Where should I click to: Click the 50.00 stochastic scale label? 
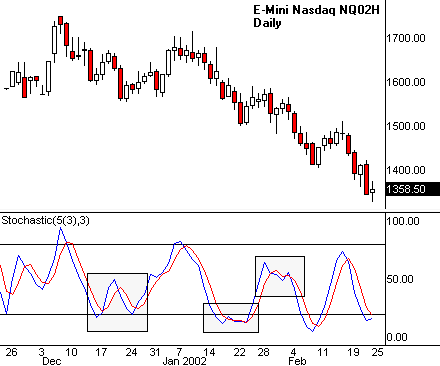point(400,279)
